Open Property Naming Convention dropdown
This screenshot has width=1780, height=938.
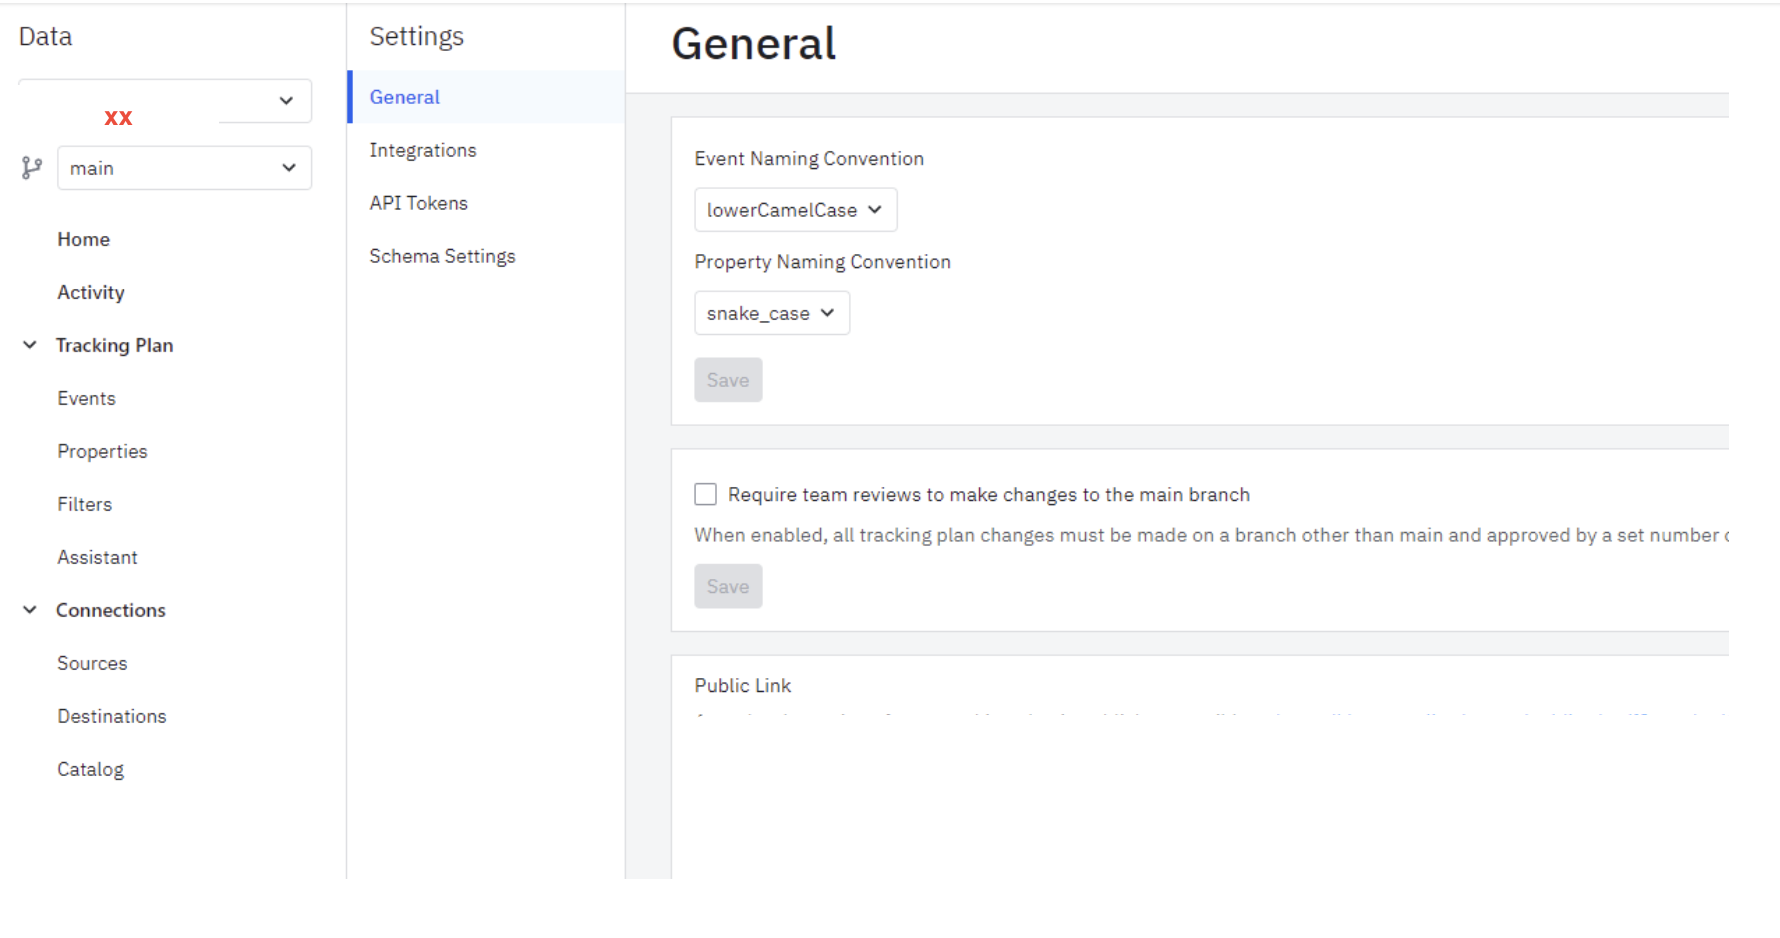[771, 313]
